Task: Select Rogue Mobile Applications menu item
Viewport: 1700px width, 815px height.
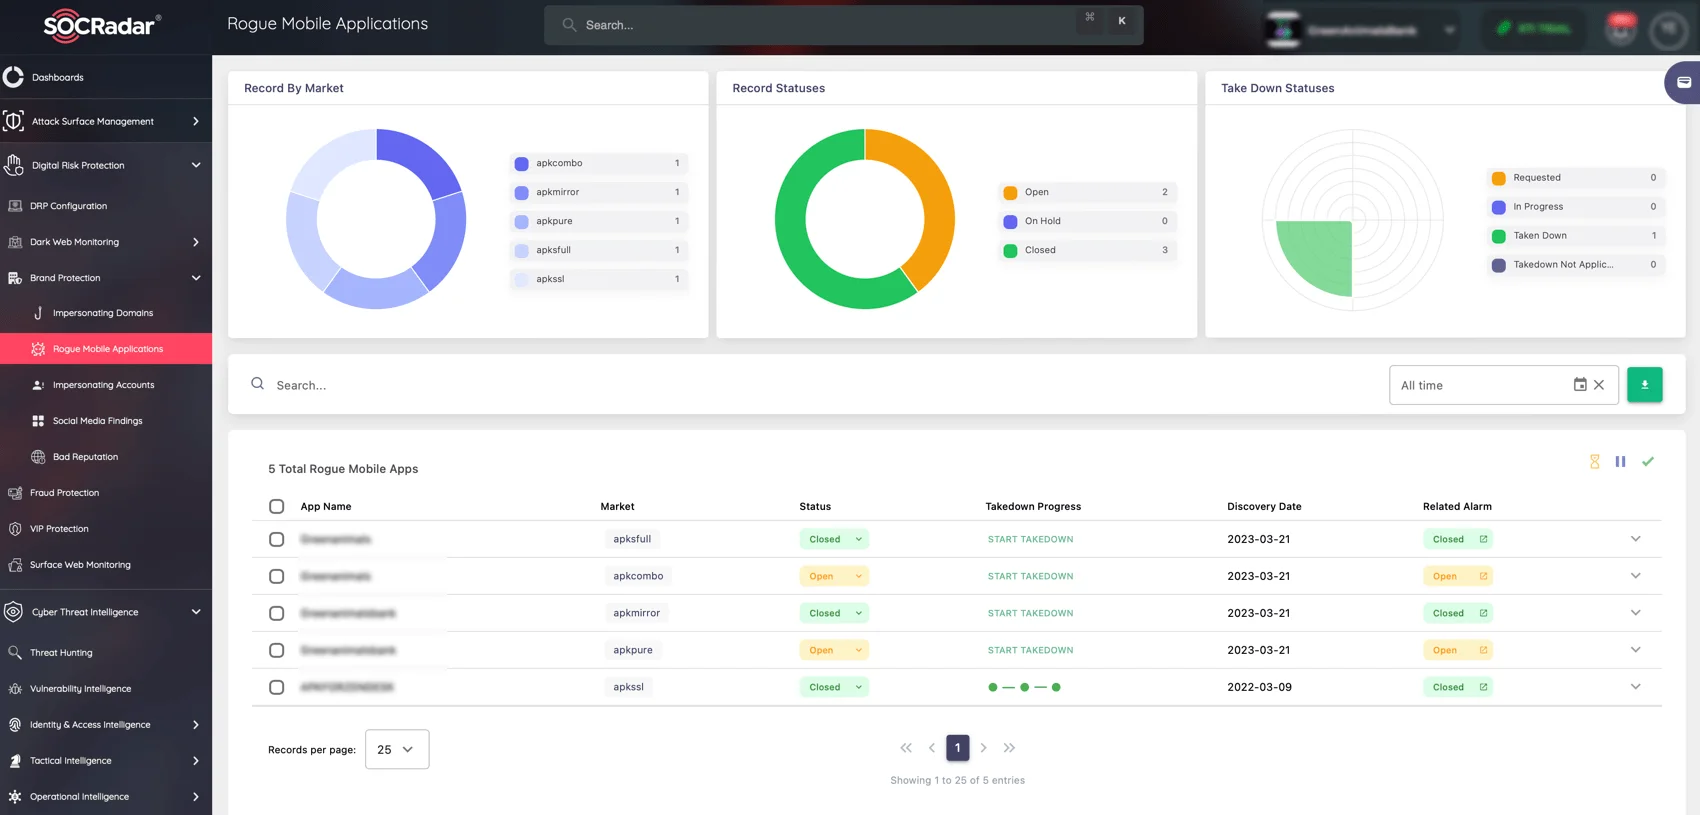Action: (105, 349)
